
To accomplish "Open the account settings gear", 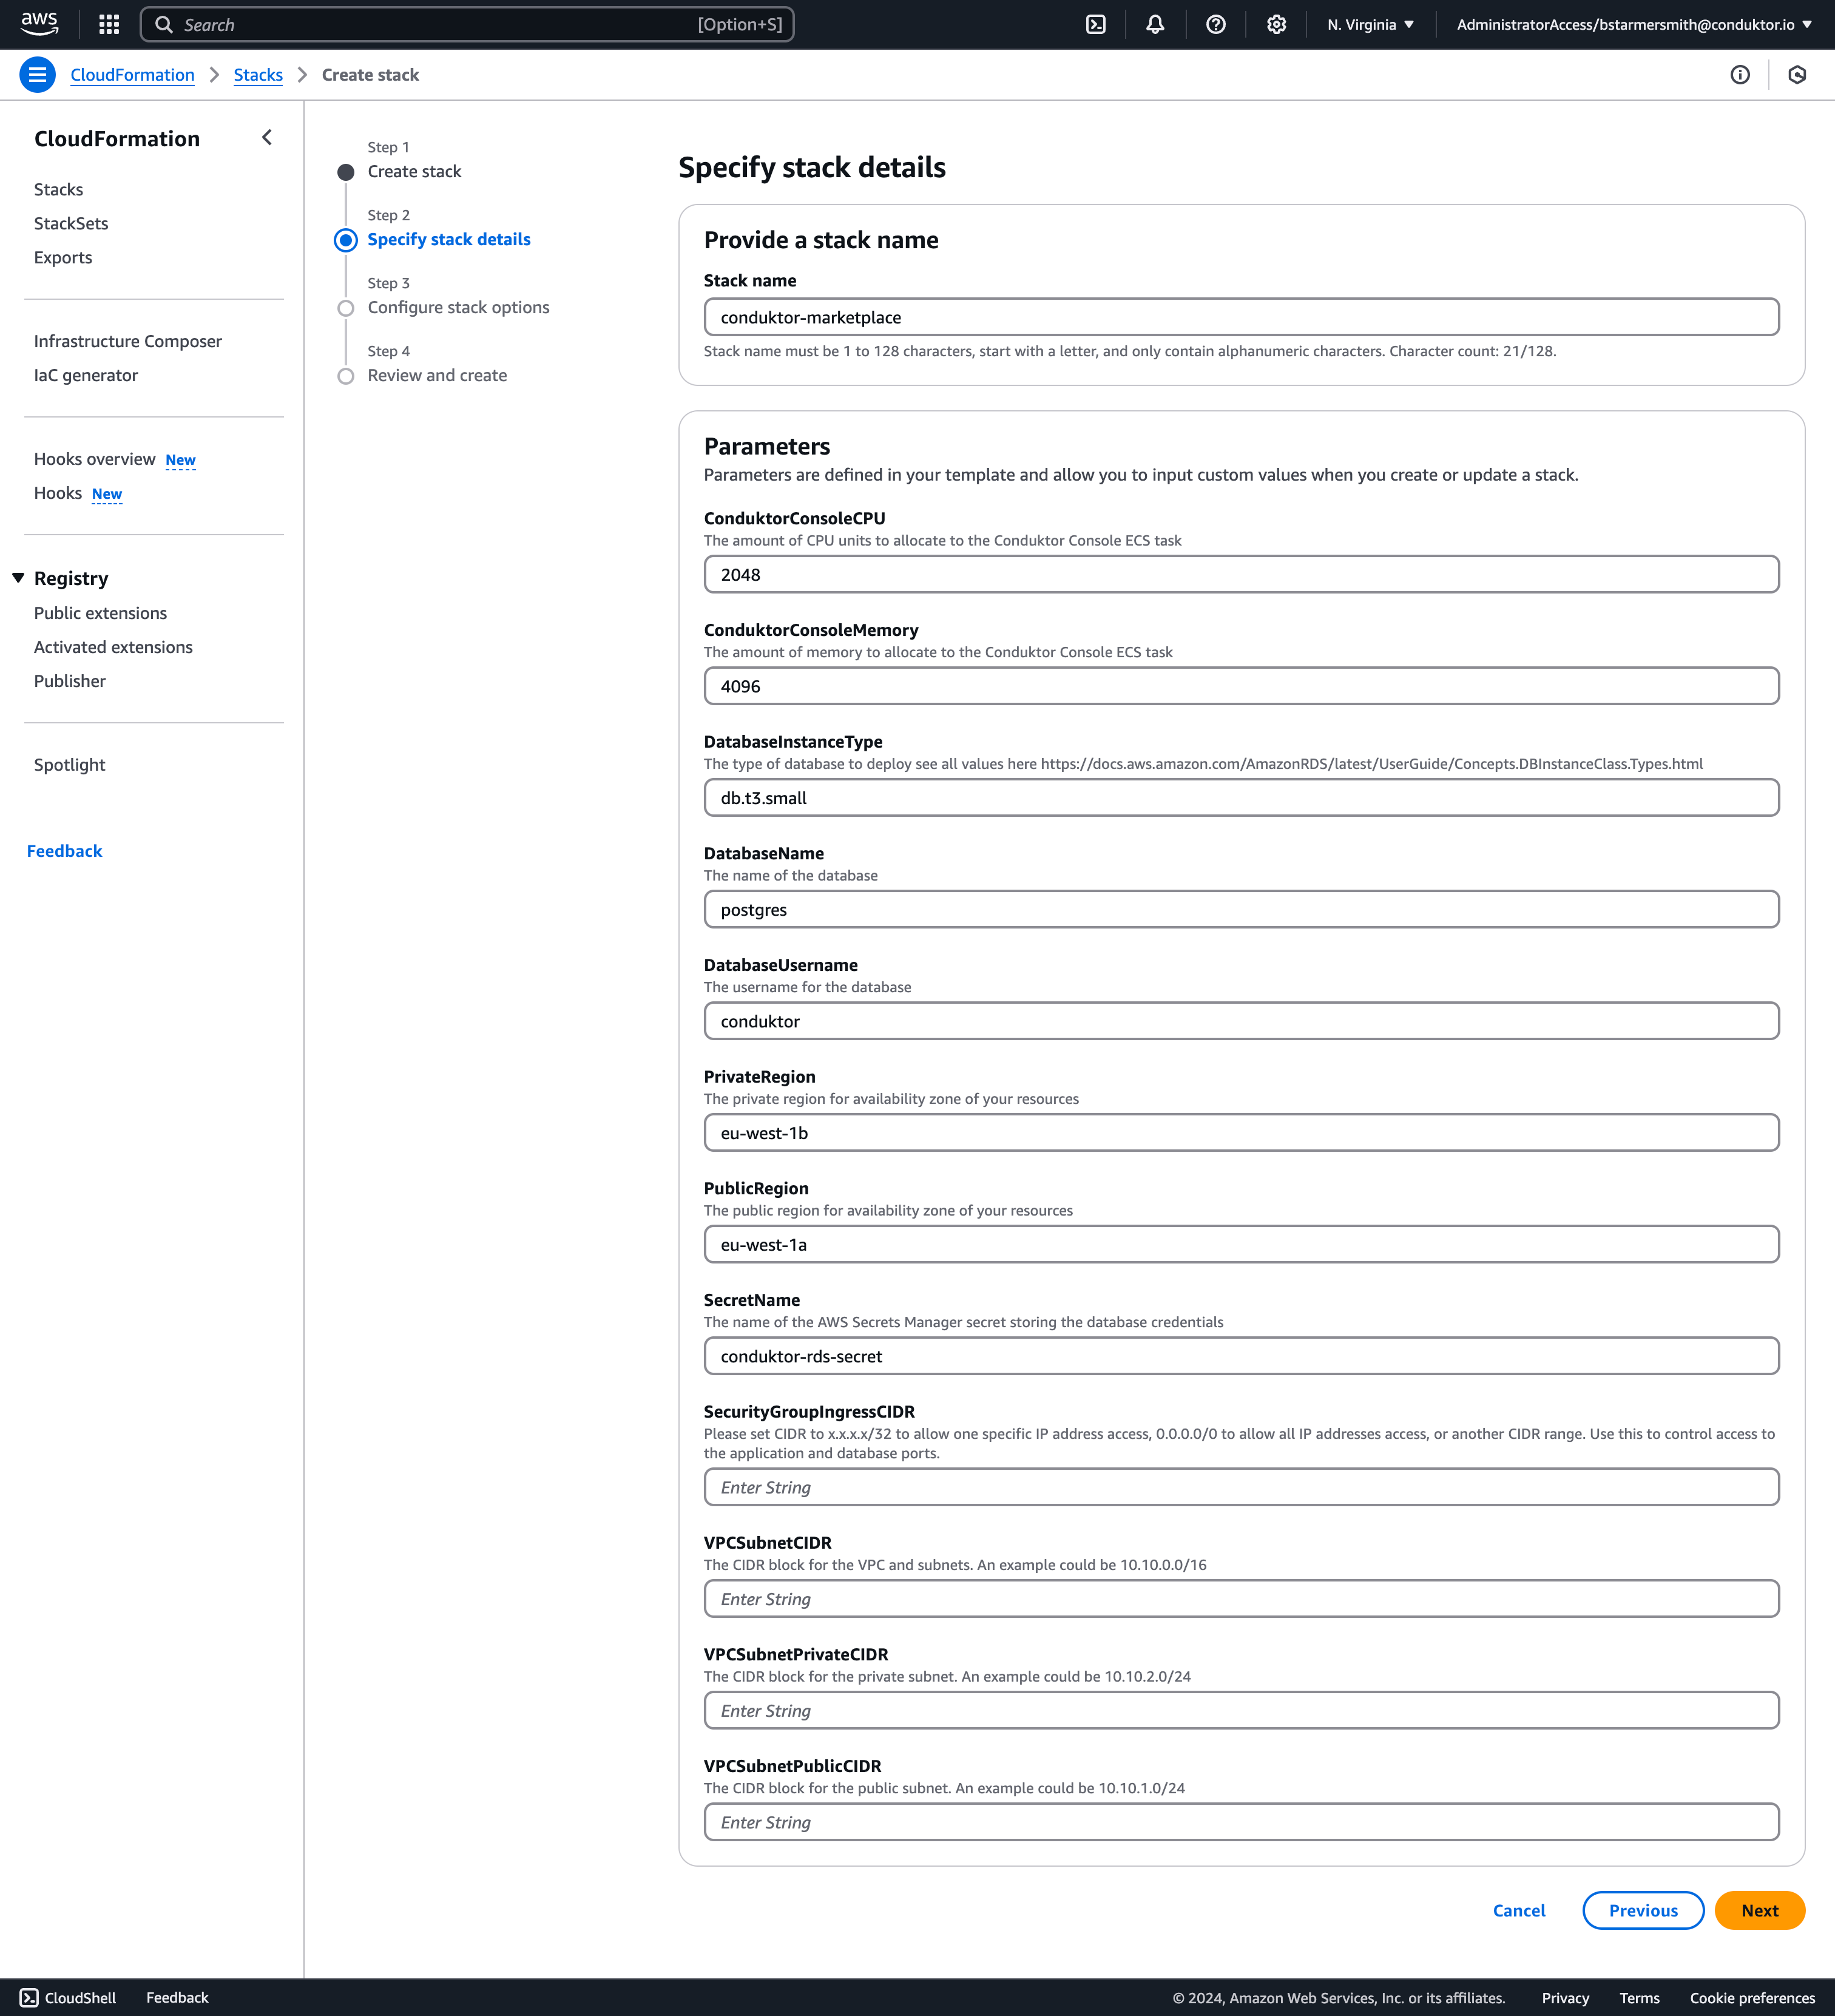I will (x=1276, y=24).
